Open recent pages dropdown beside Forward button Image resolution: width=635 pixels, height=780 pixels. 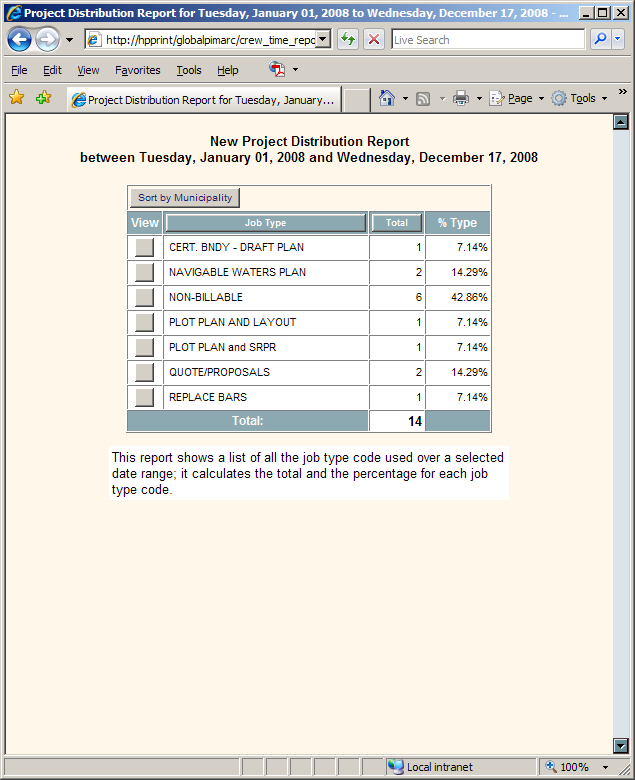[70, 40]
